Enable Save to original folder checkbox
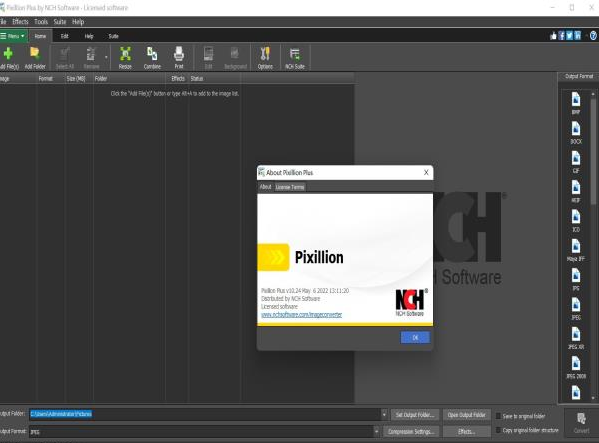599x443 pixels. pos(498,416)
